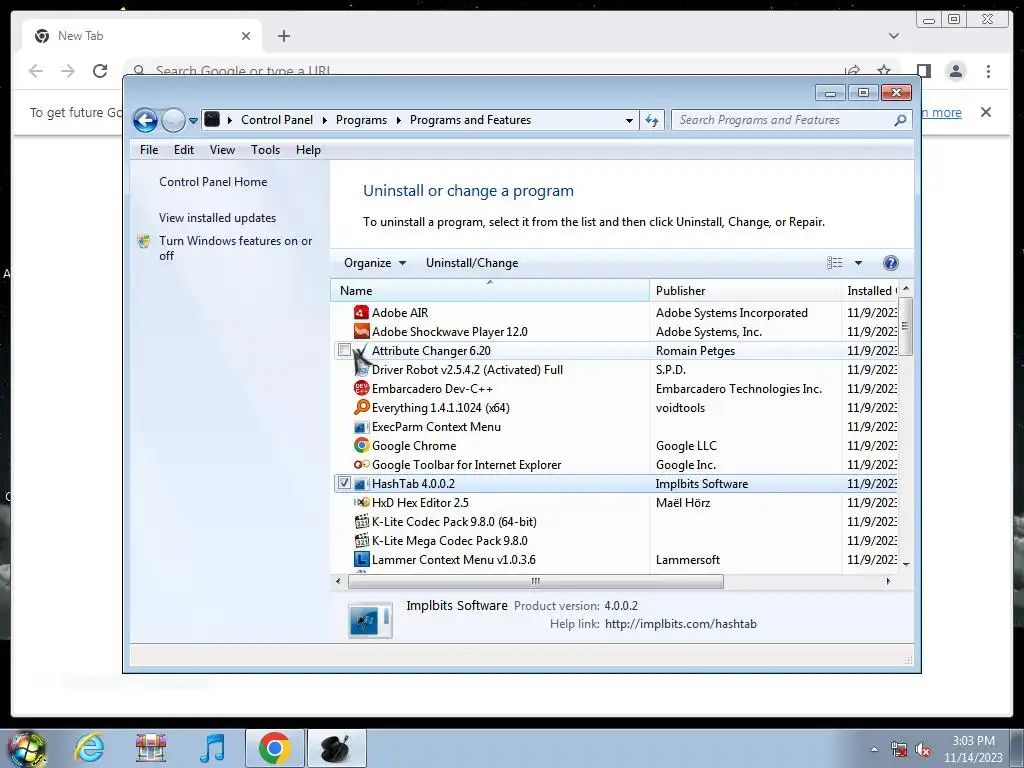Open the Windows Start orb
1024x768 pixels.
(x=26, y=748)
